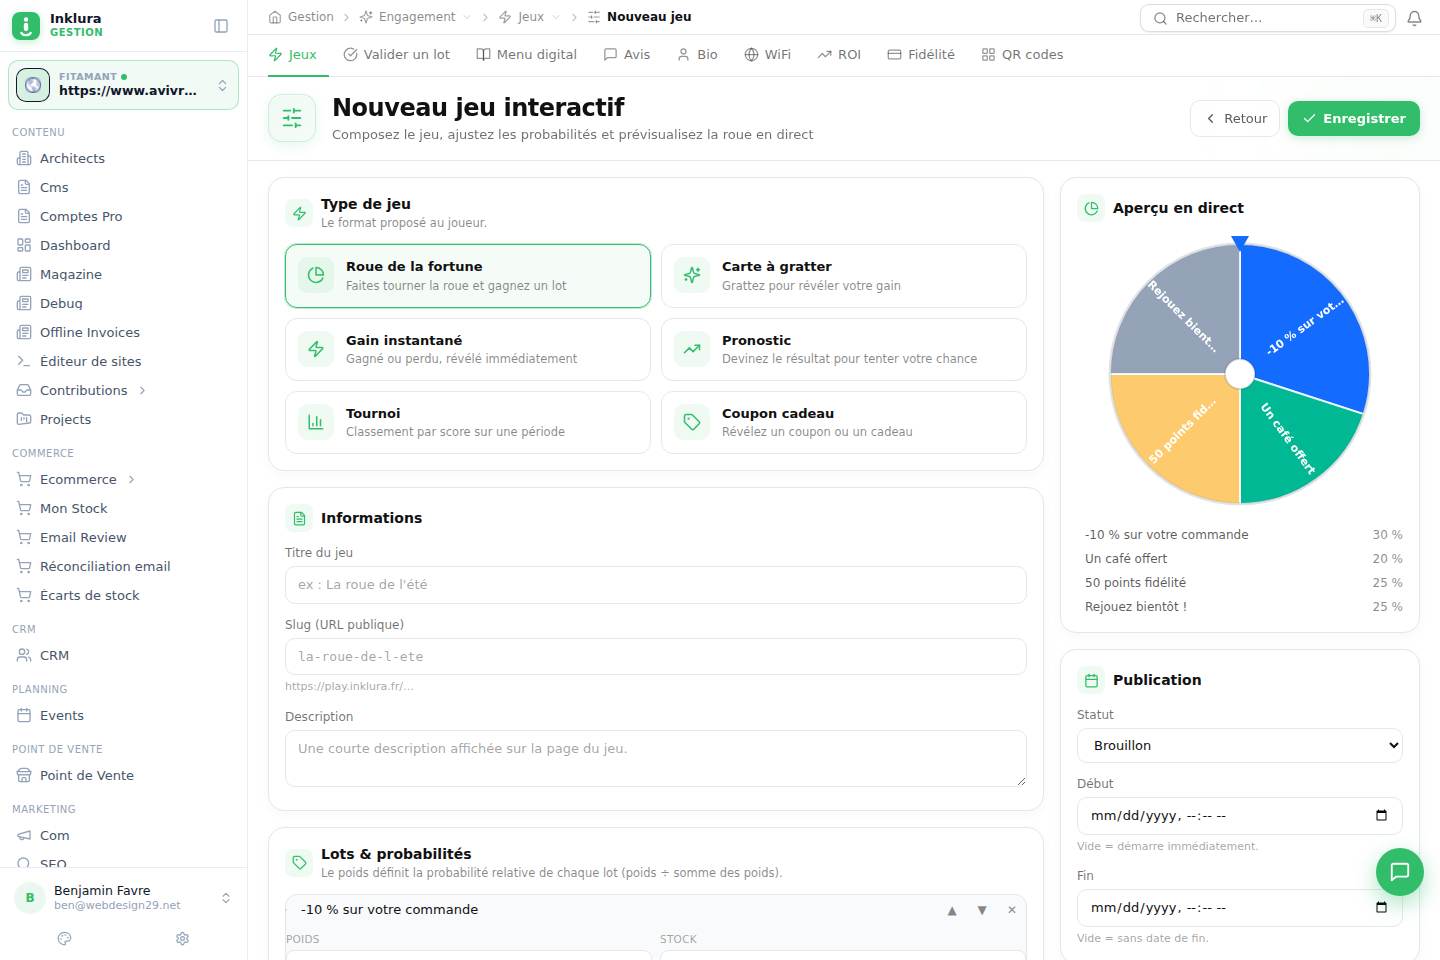The image size is (1440, 960).
Task: Open the notifications bell
Action: tap(1414, 18)
